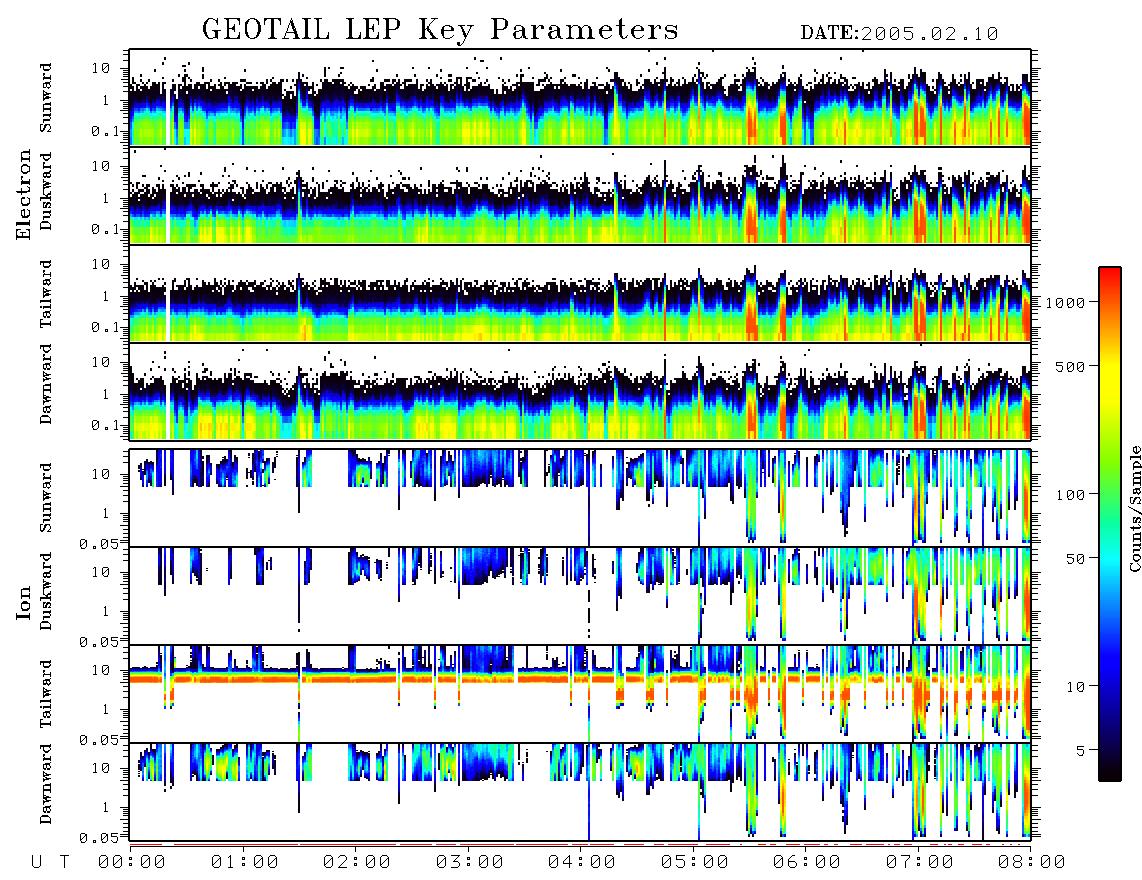
Task: Click "0.1" tick on Electron Dawnward axis
Action: [x=105, y=425]
